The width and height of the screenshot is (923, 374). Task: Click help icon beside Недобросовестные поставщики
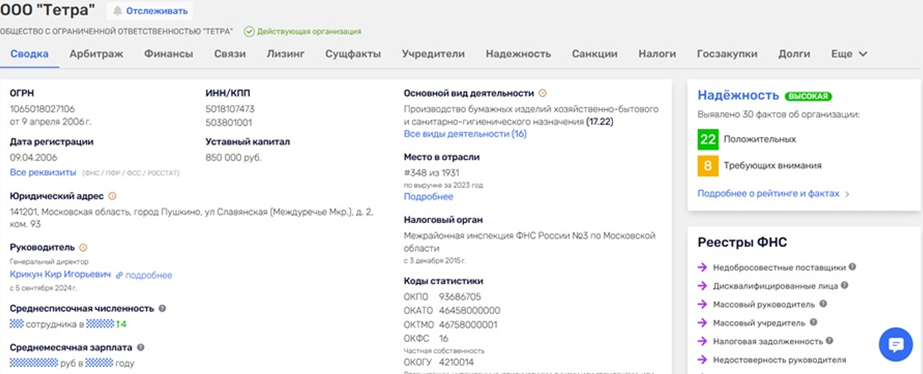point(852,267)
